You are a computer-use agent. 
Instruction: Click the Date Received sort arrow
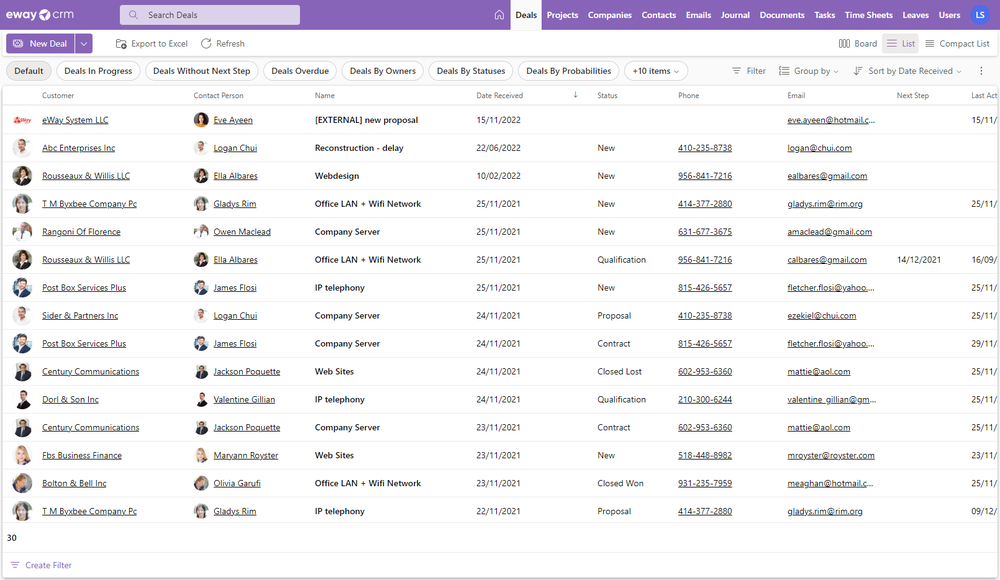tap(575, 94)
